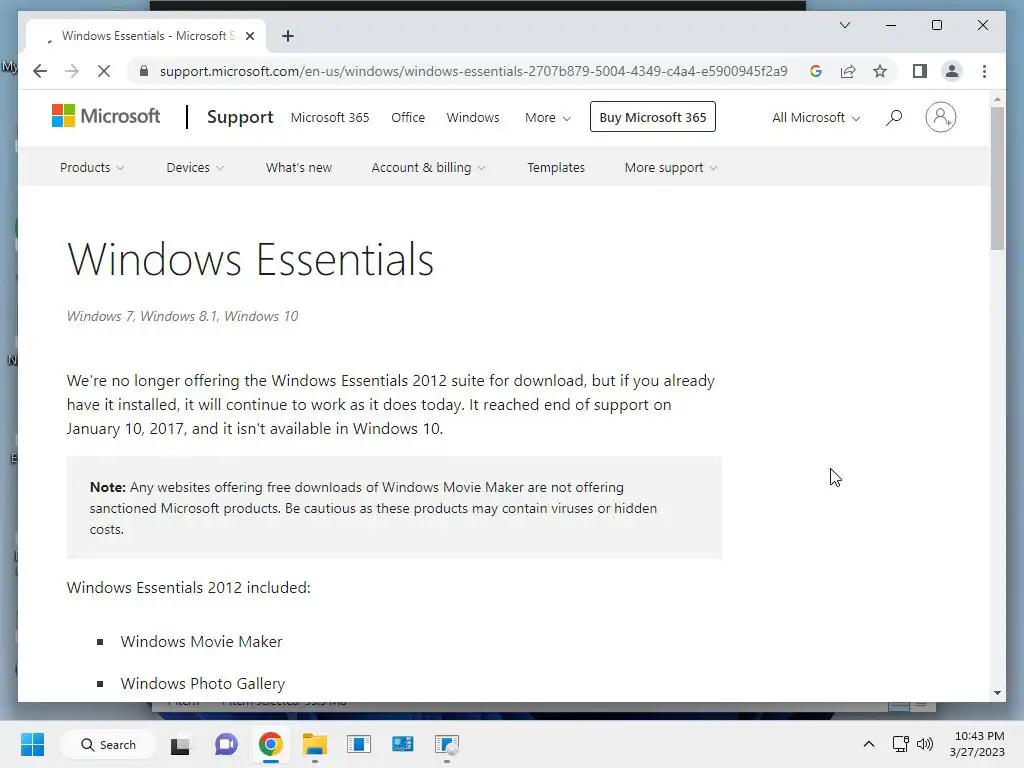Click the Microsoft logo
Screen dimensions: 1024x768
106,116
